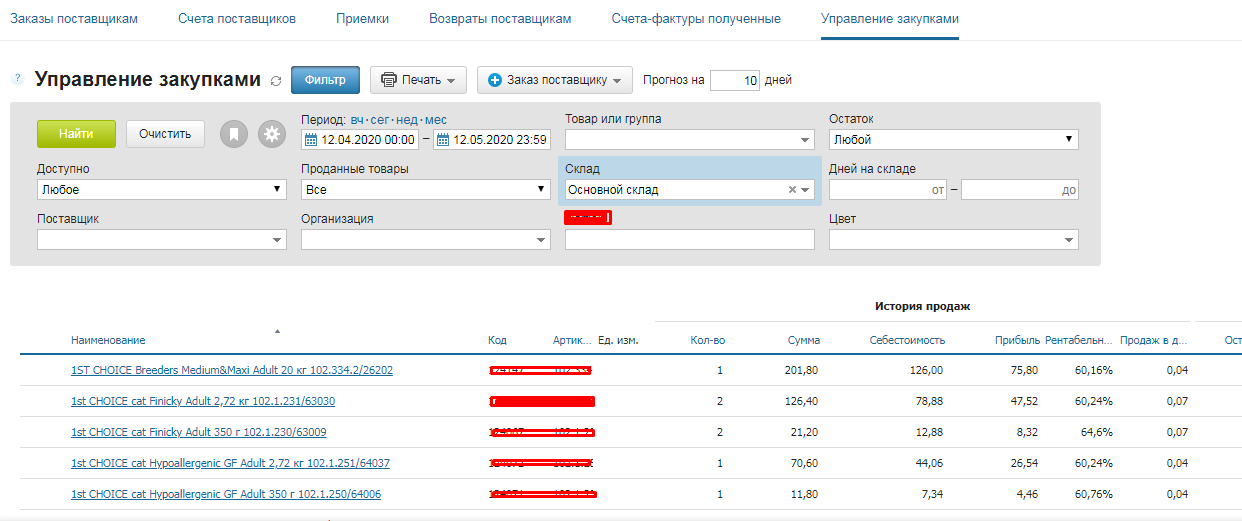Sort by the Себестоимость column header
The width and height of the screenshot is (1242, 521).
coord(907,341)
